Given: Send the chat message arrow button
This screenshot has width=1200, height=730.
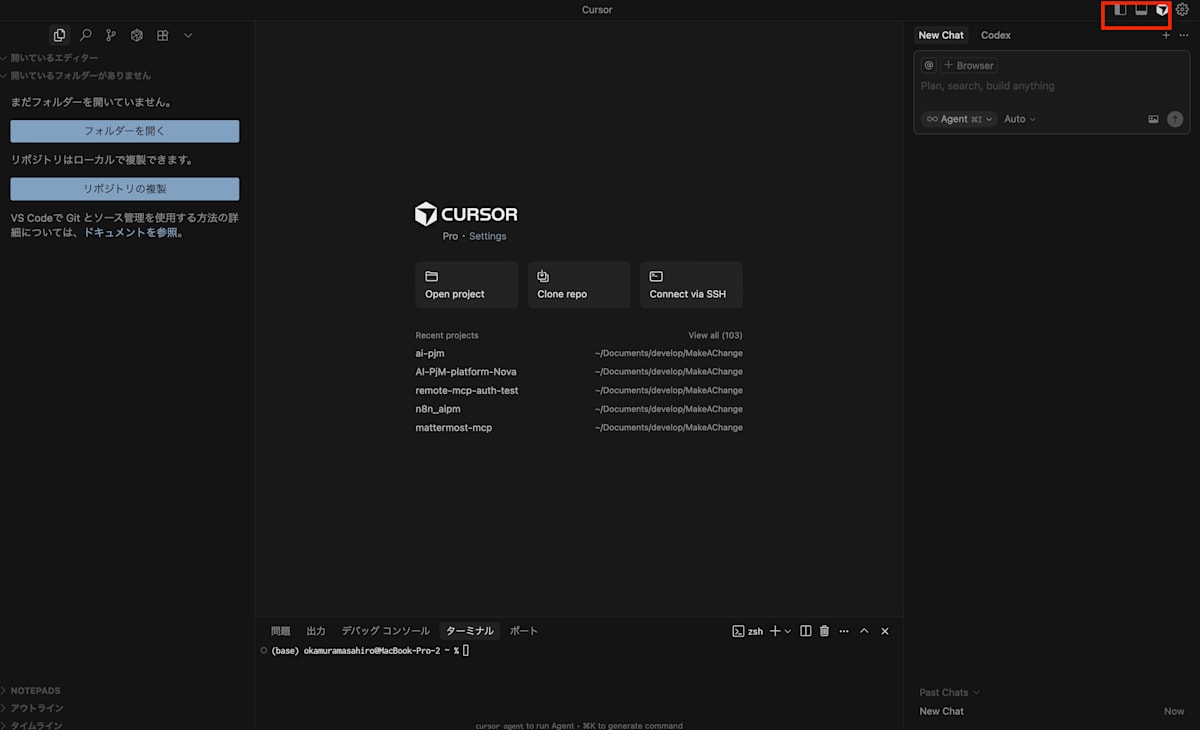Looking at the screenshot, I should [1175, 119].
